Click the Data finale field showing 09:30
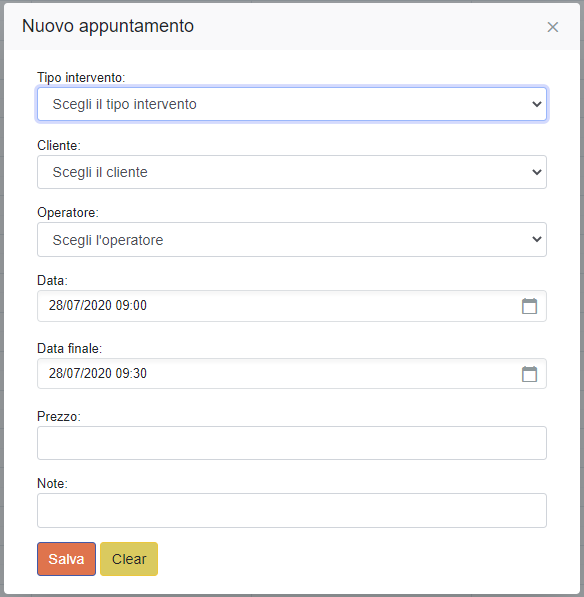Image resolution: width=584 pixels, height=597 pixels. pos(292,374)
